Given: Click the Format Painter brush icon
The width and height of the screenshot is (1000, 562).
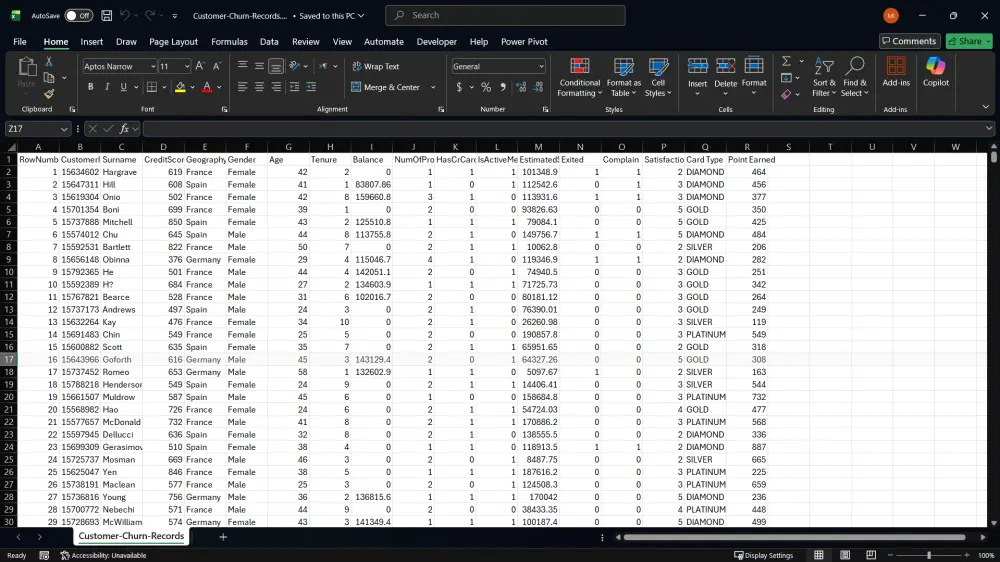Looking at the screenshot, I should click(48, 94).
